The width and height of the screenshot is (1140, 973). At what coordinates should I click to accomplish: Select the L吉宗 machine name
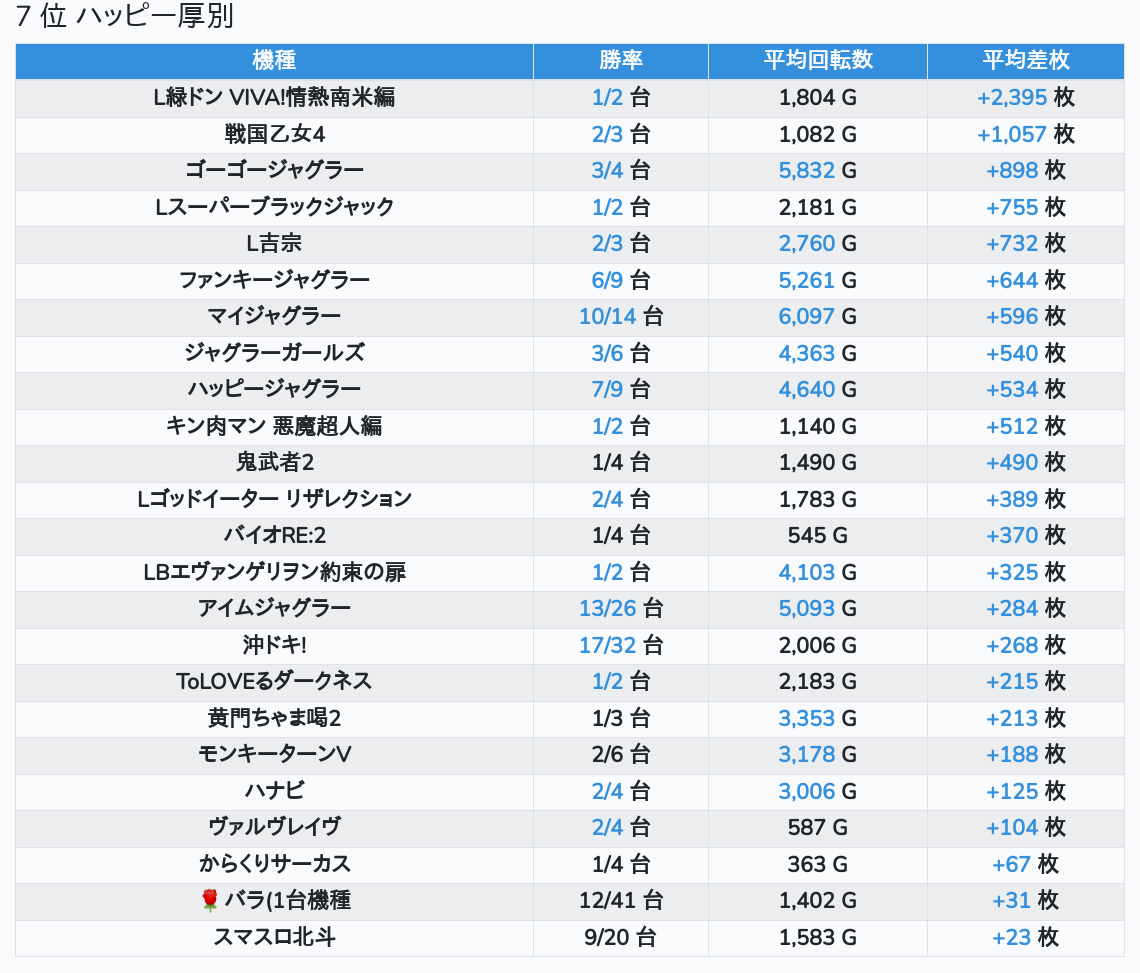[x=274, y=244]
